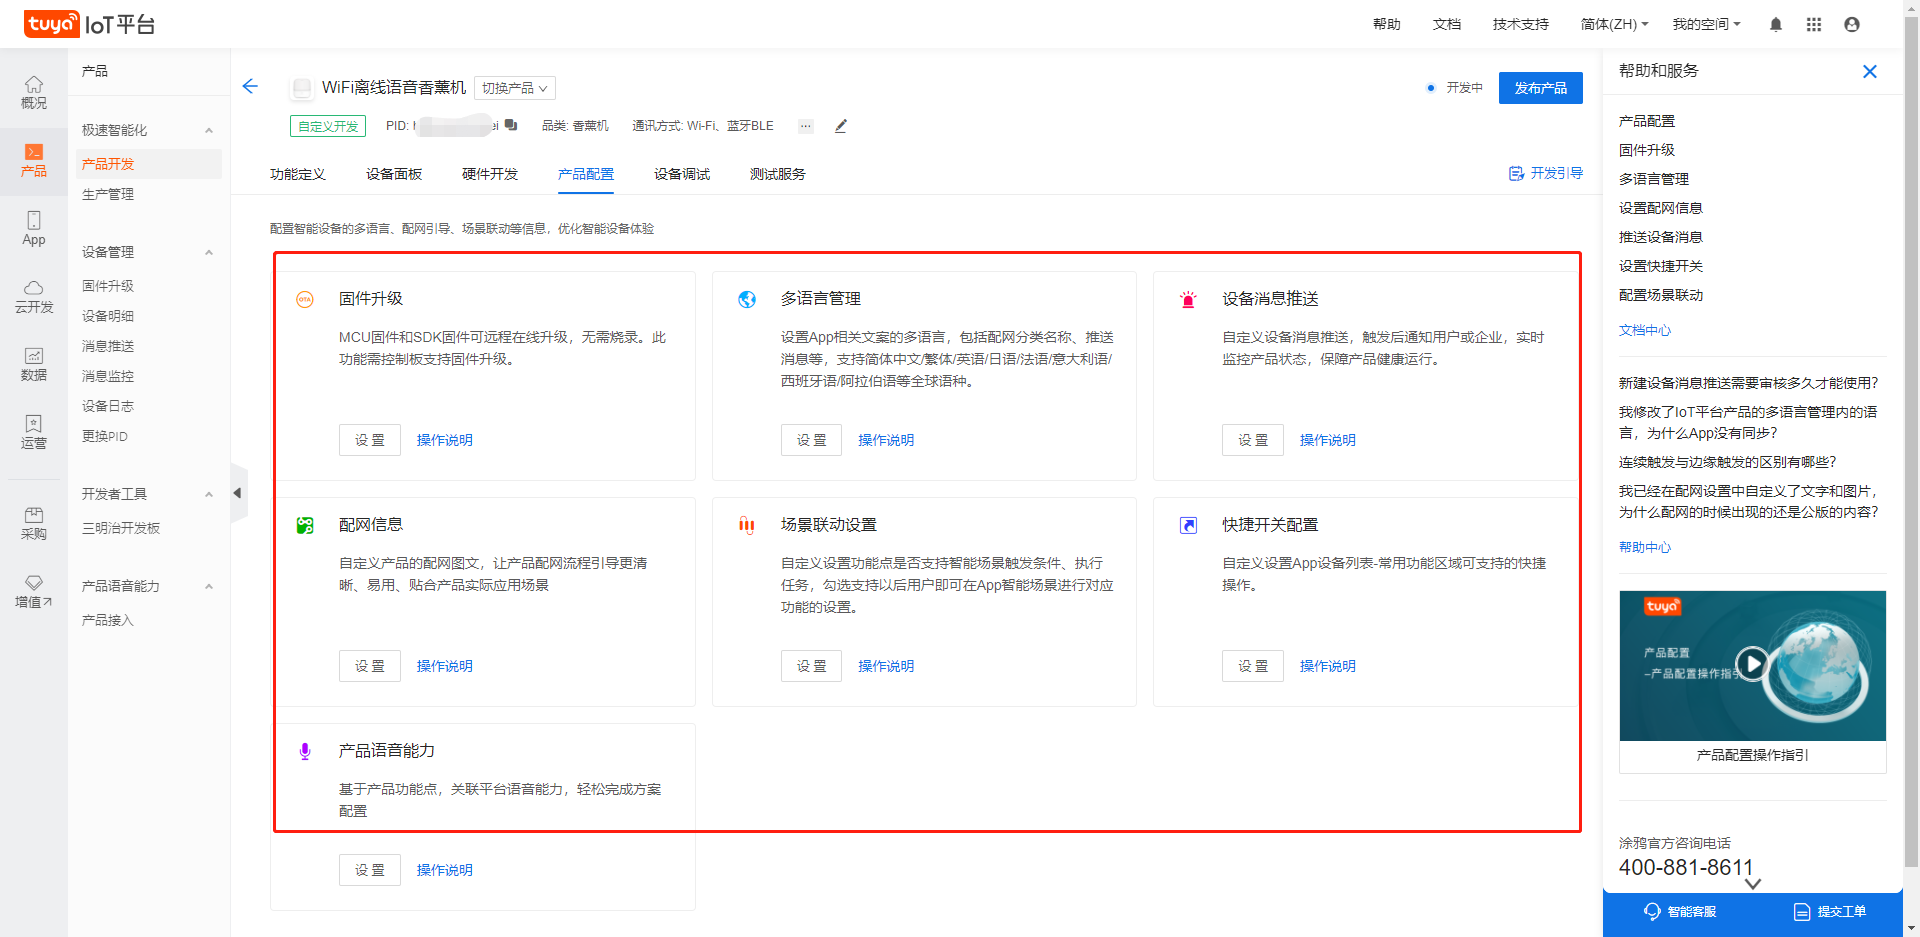Open the 切换产品 dropdown
Image resolution: width=1920 pixels, height=937 pixels.
tap(514, 88)
